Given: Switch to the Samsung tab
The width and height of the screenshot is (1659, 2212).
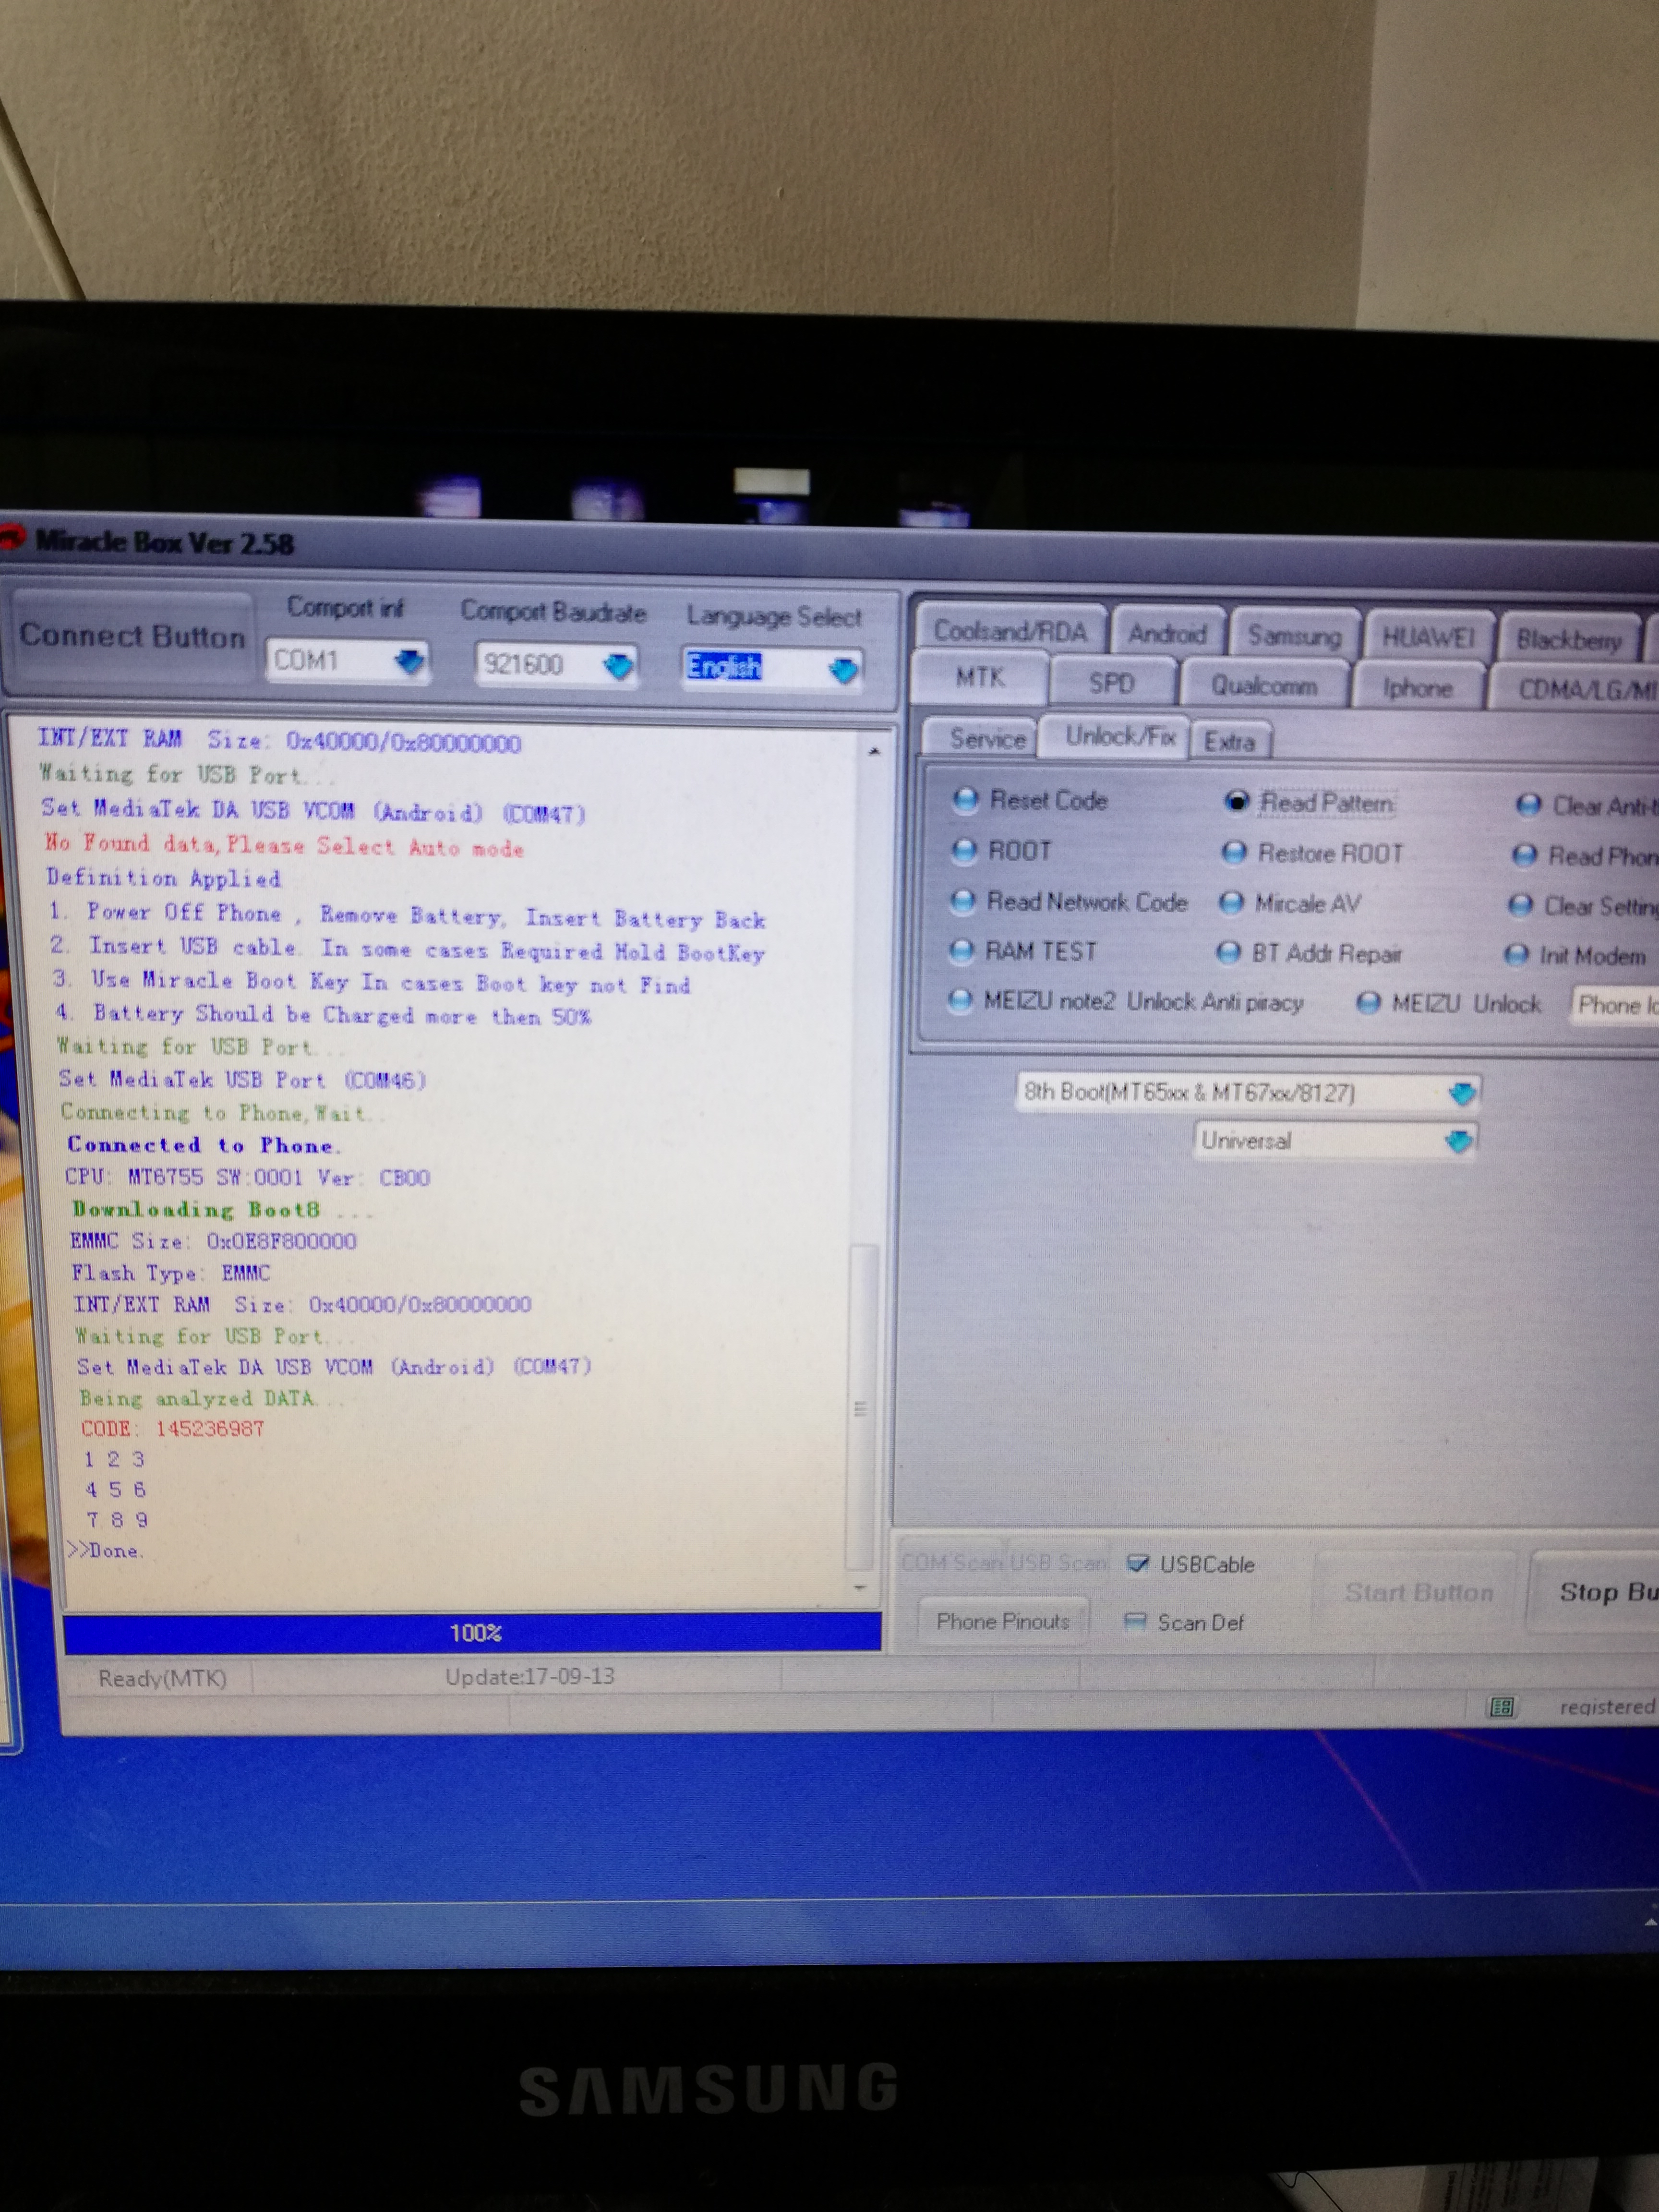Looking at the screenshot, I should tap(1295, 636).
